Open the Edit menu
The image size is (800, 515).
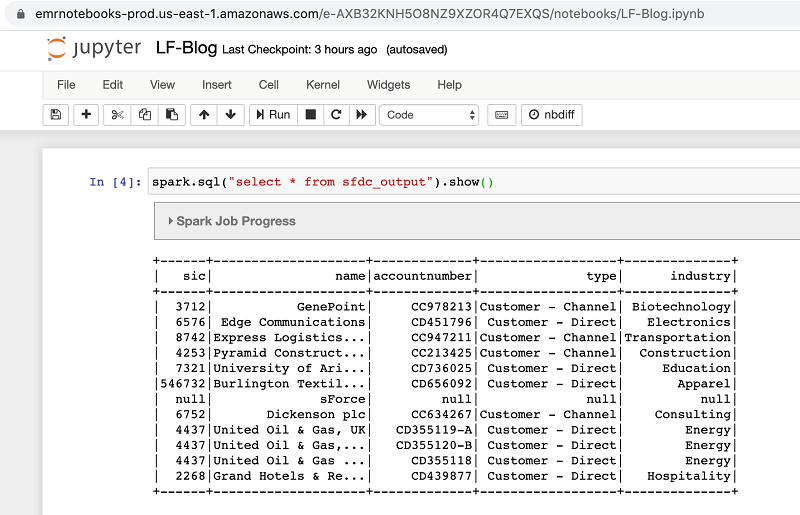[113, 85]
